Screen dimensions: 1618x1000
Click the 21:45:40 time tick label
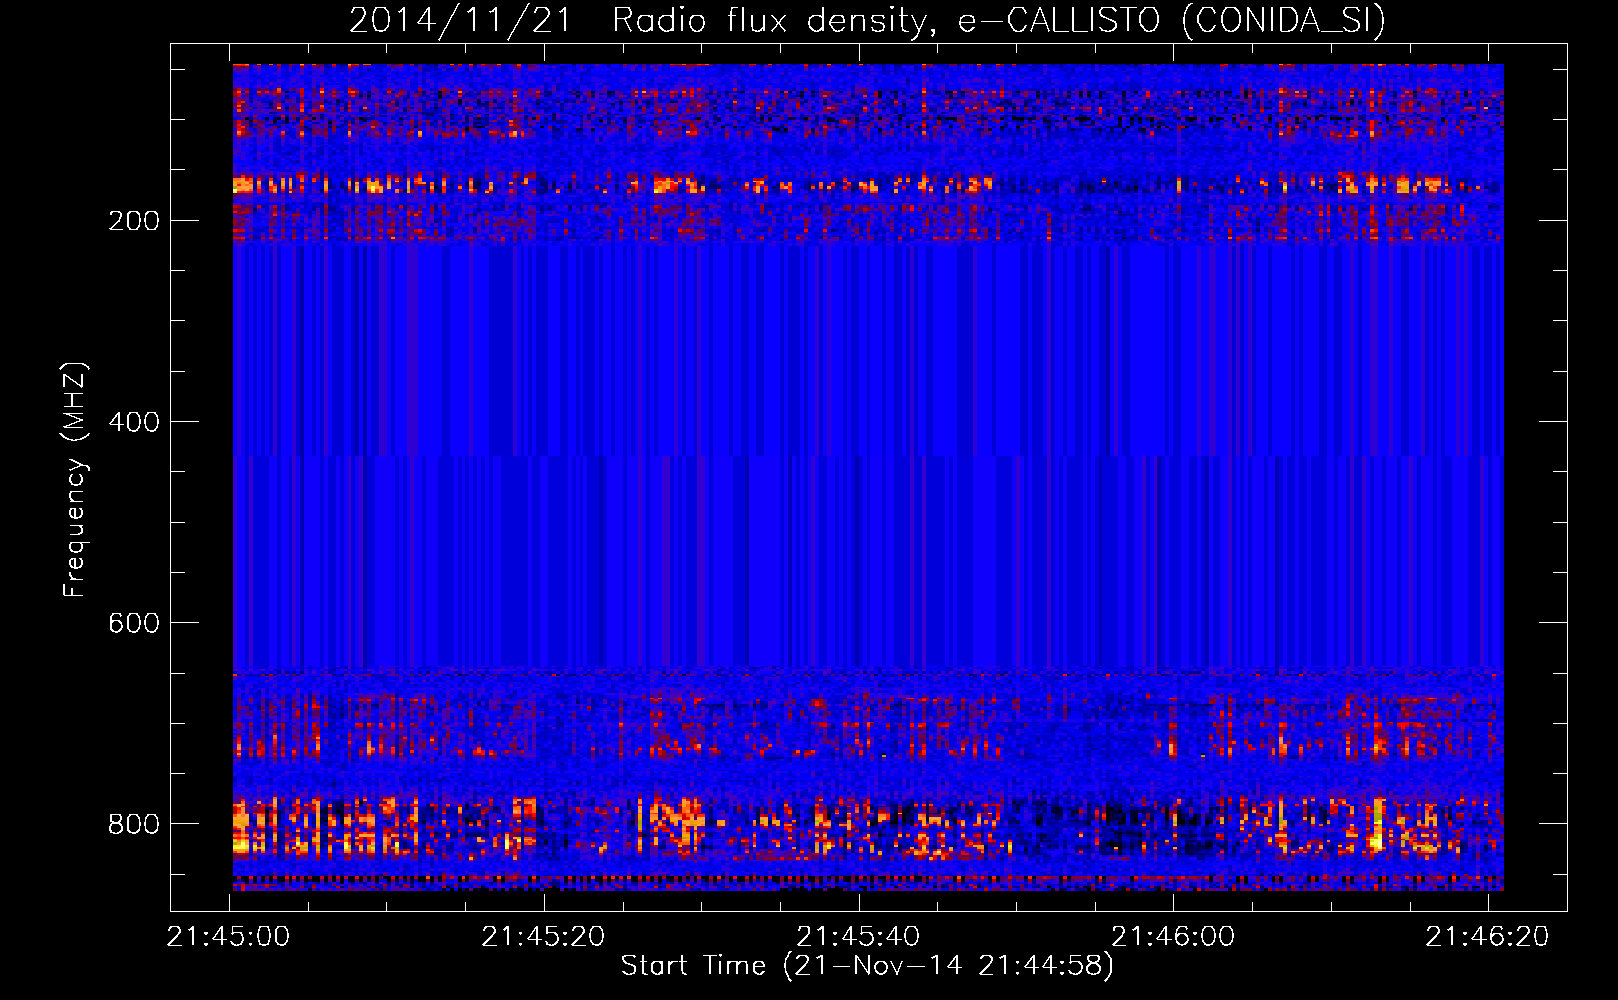[859, 937]
